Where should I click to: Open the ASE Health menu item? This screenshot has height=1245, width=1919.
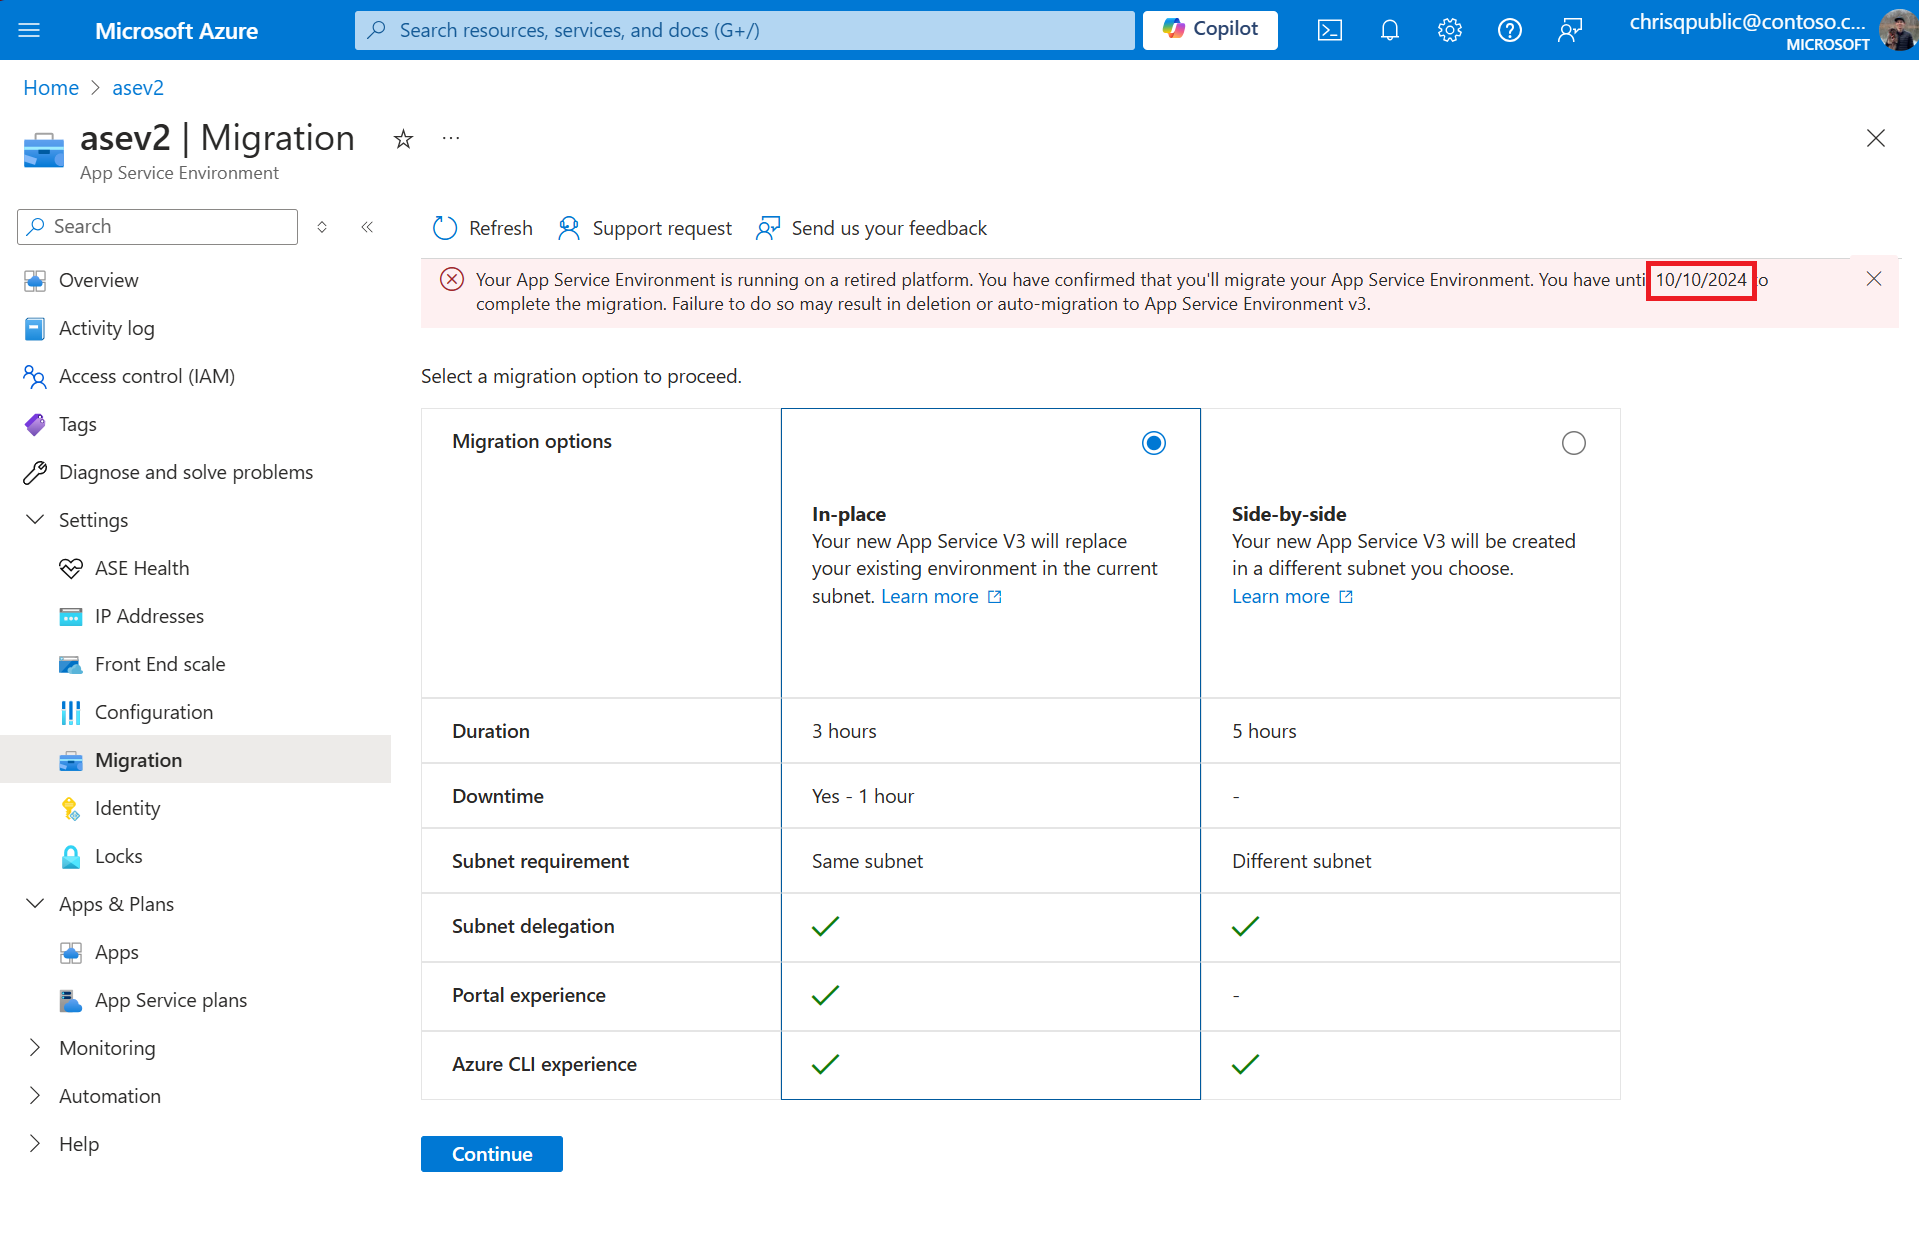coord(141,568)
